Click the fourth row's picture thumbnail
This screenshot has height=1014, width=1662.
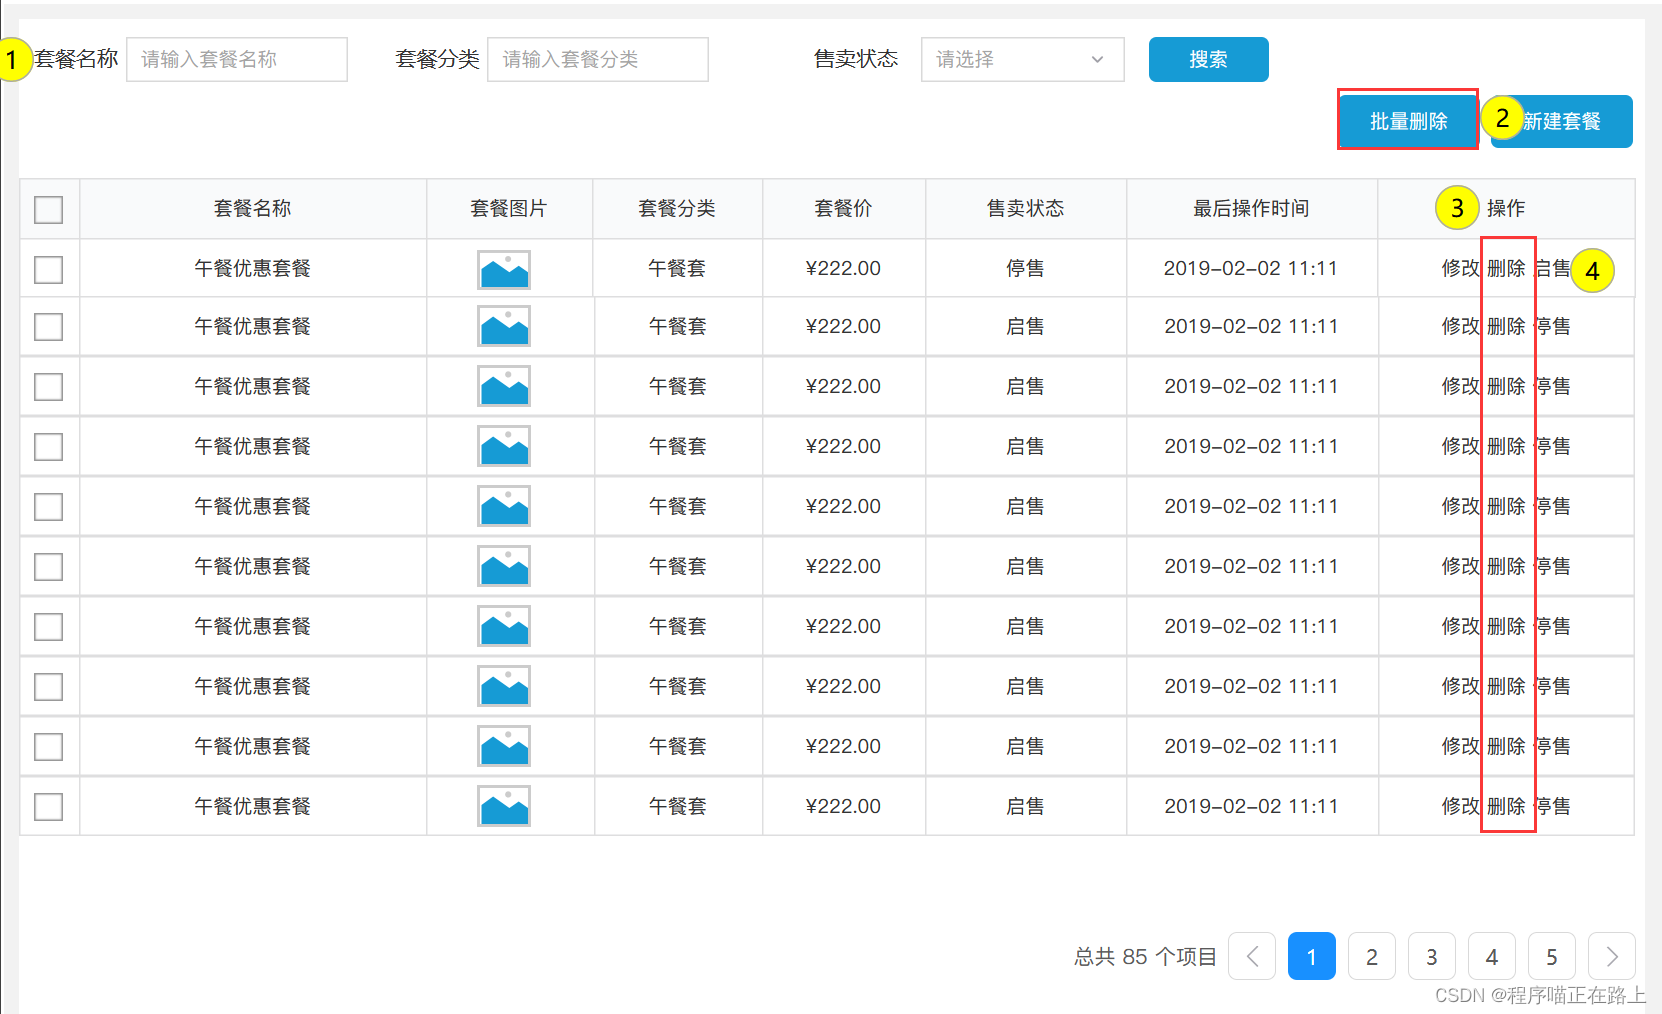[503, 446]
